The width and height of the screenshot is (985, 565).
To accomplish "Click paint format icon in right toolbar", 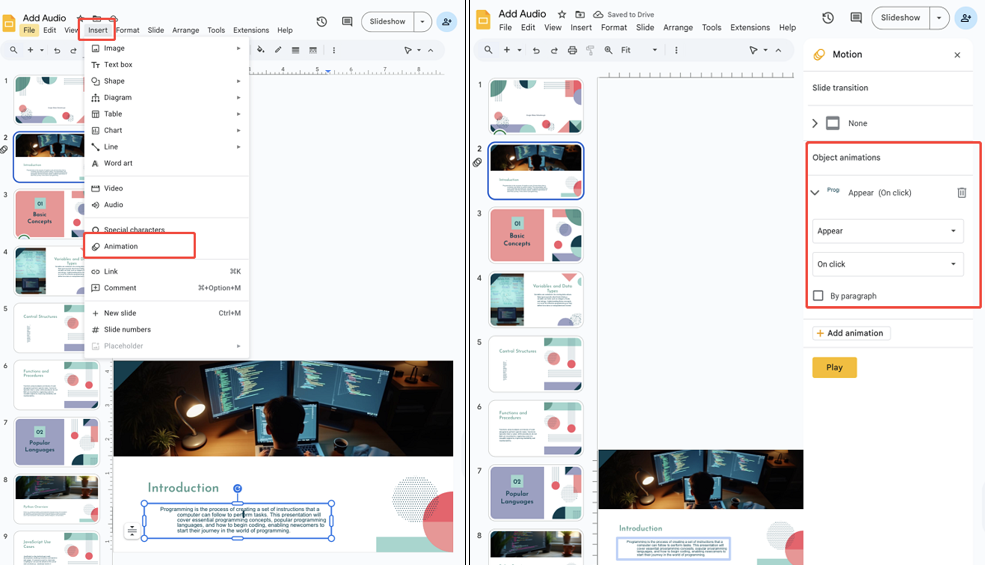I will (590, 50).
